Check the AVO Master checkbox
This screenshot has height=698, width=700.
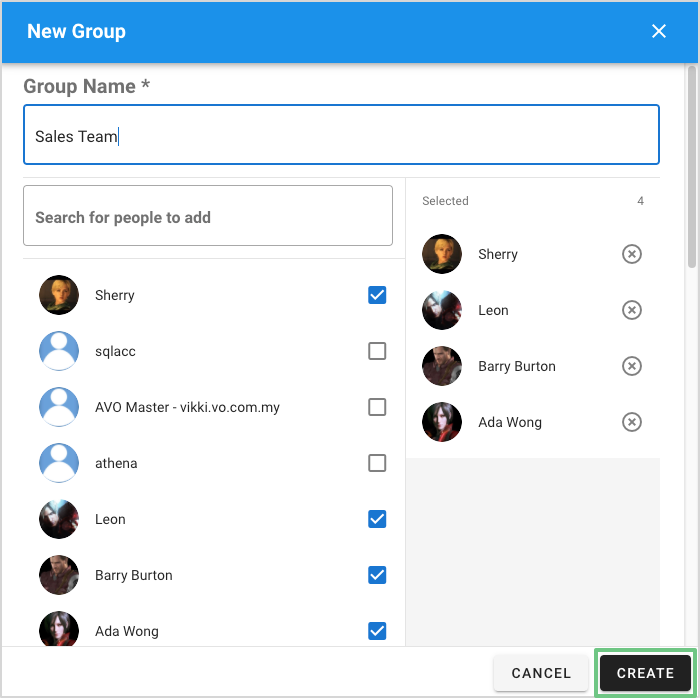coord(377,407)
